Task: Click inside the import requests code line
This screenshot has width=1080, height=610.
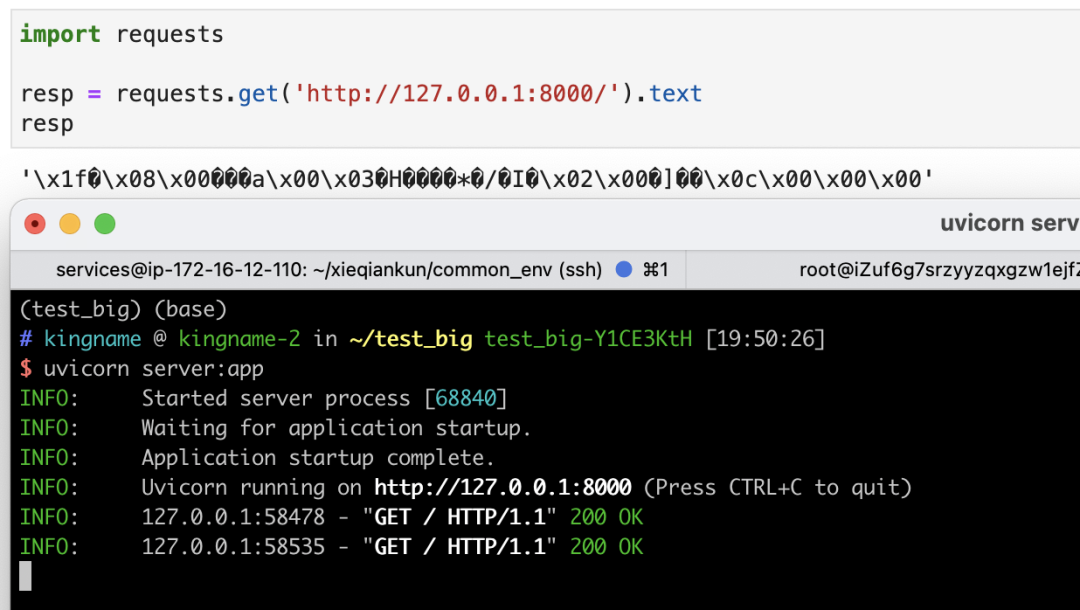Action: pyautogui.click(x=122, y=34)
